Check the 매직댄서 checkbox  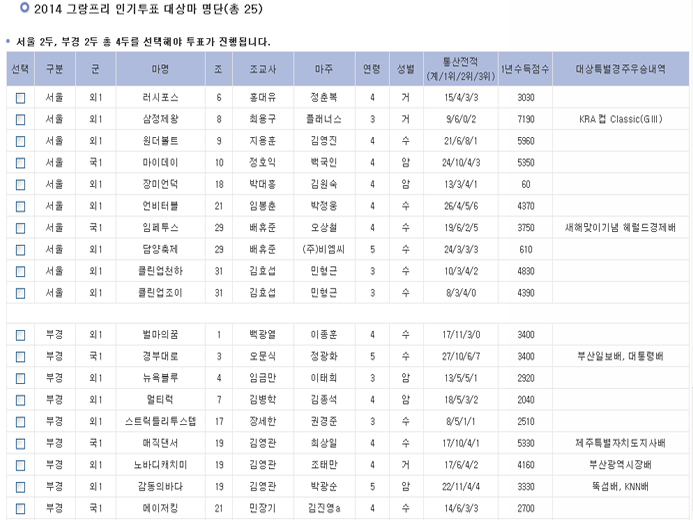coord(20,443)
